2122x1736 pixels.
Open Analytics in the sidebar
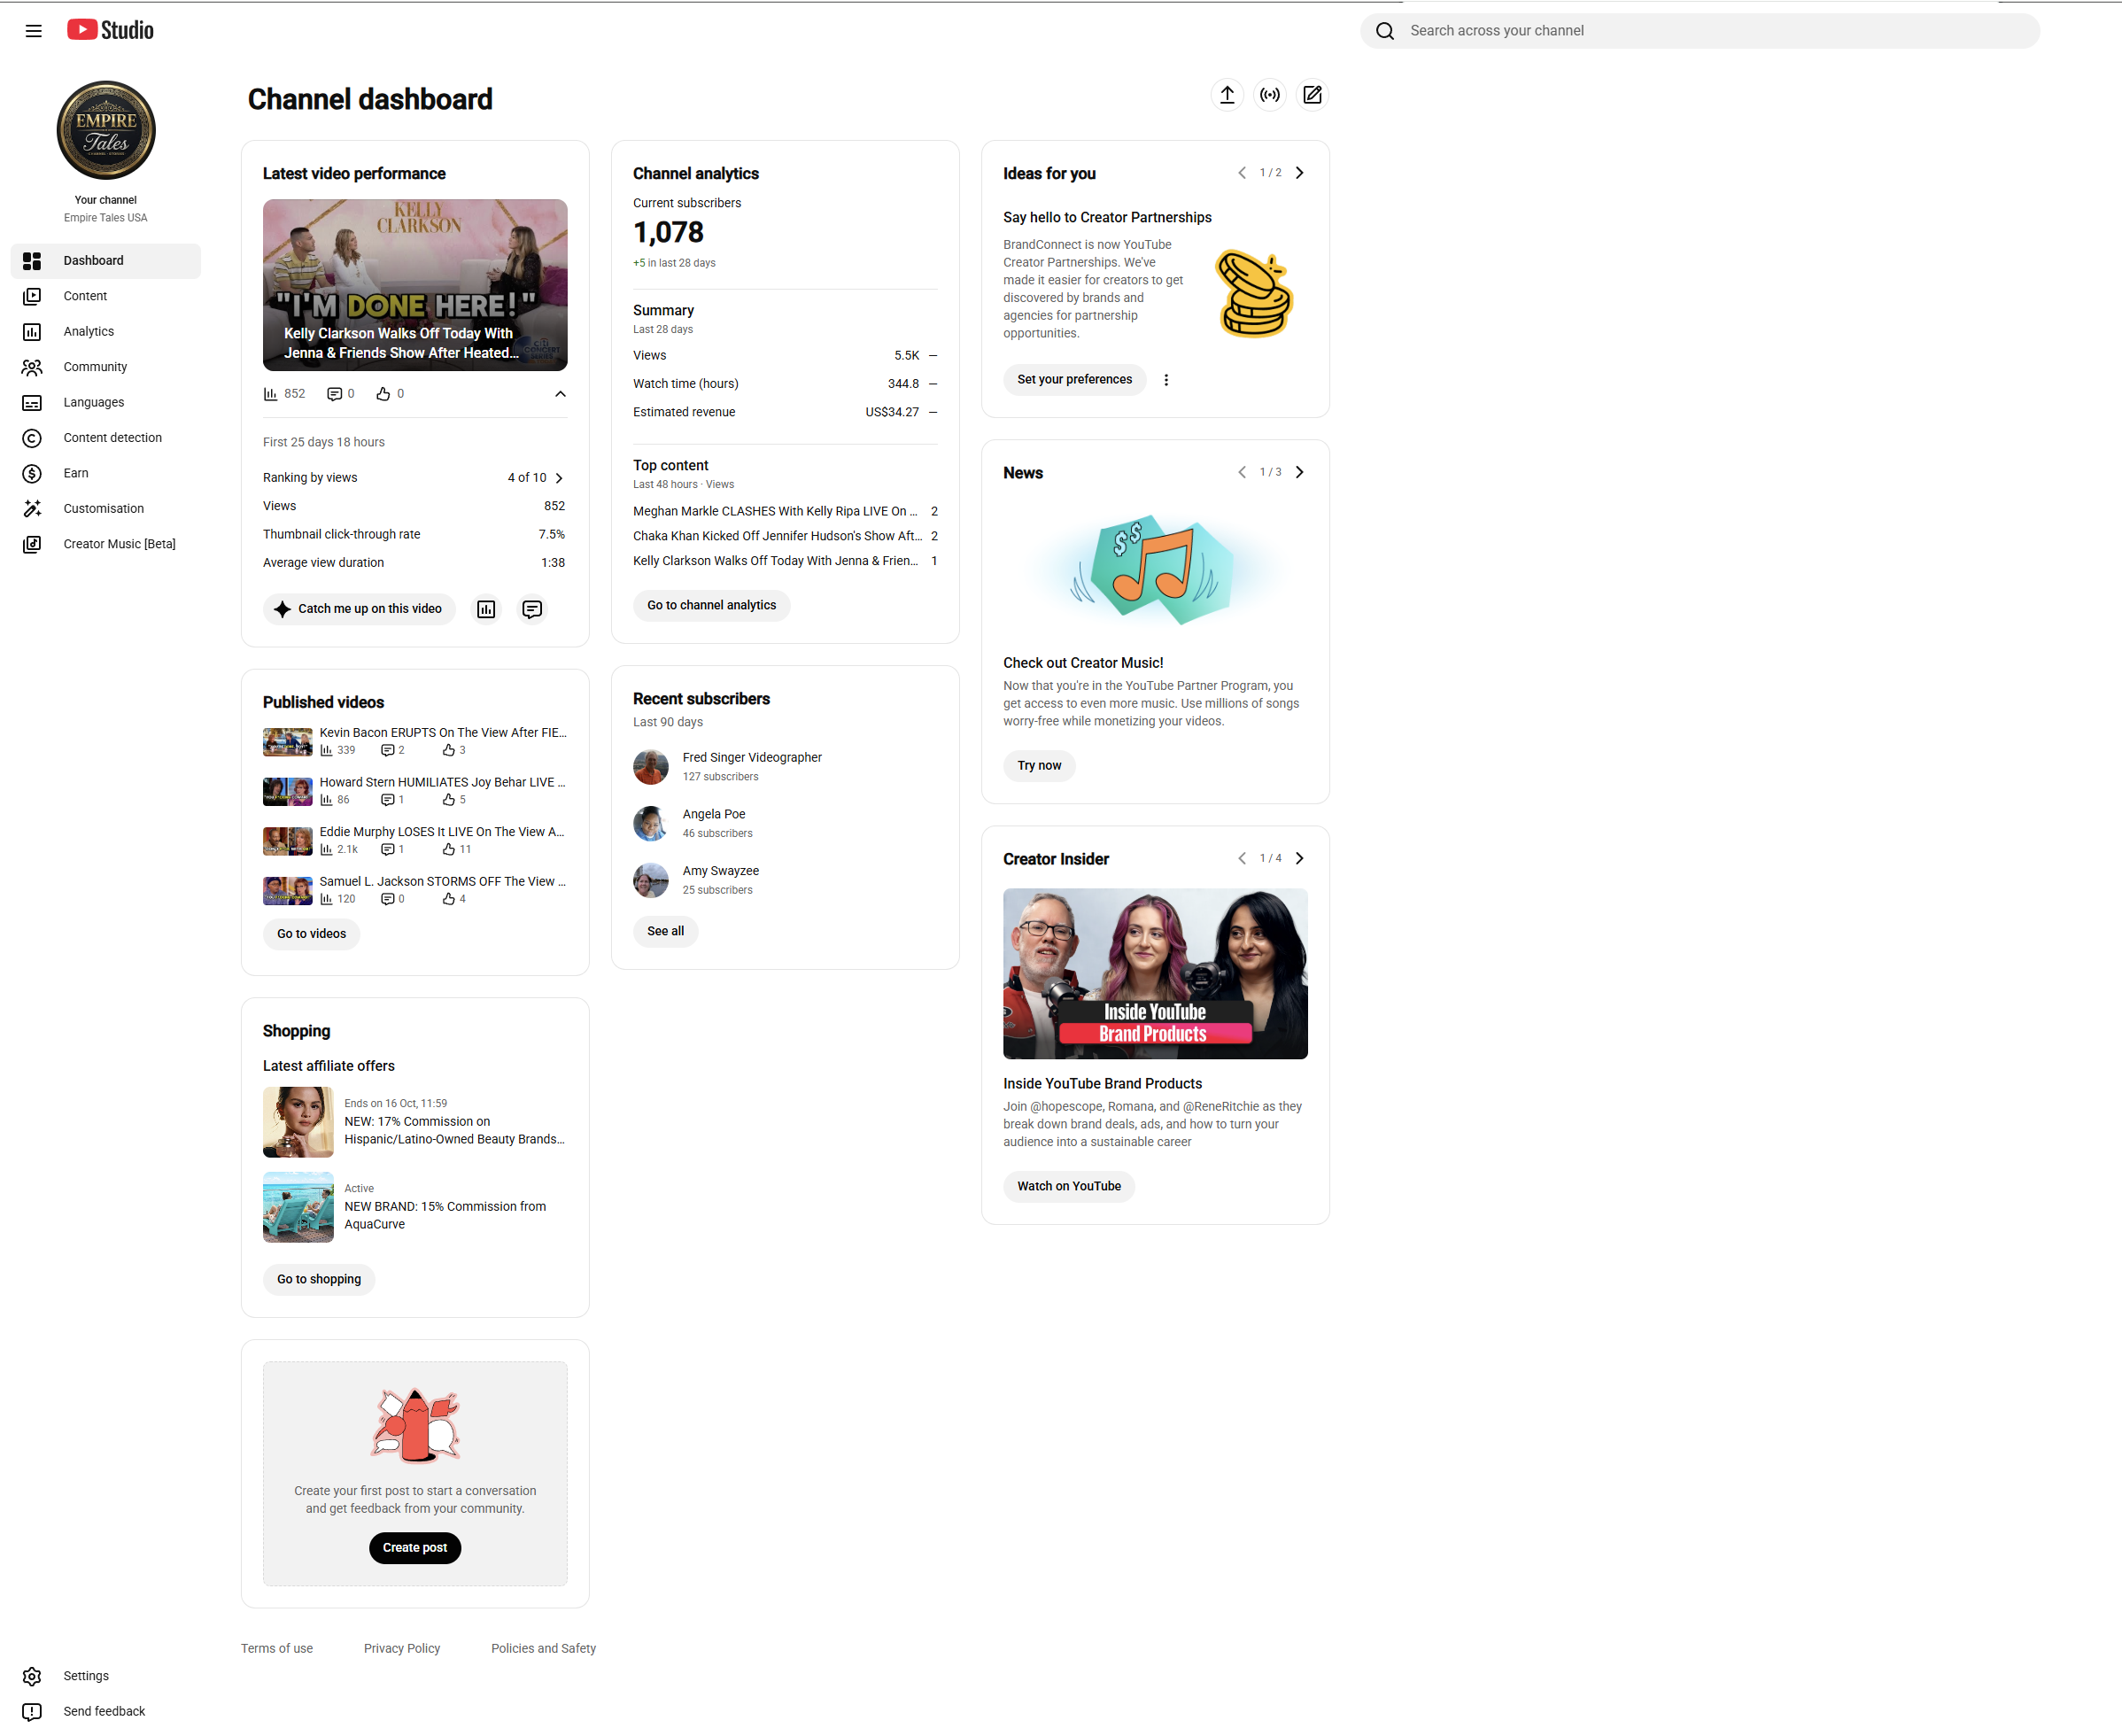coord(106,332)
